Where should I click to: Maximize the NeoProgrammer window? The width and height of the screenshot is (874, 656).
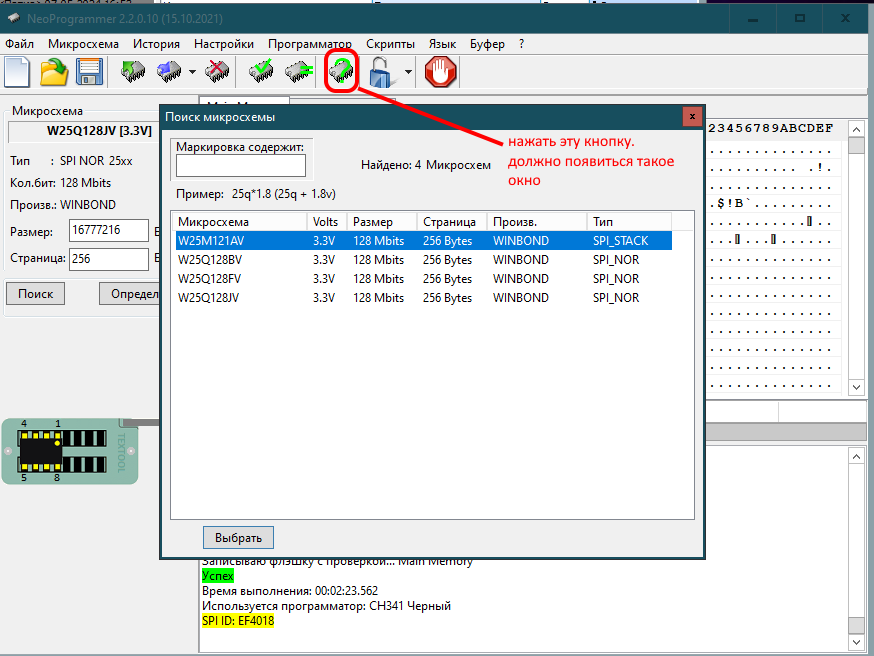[799, 19]
